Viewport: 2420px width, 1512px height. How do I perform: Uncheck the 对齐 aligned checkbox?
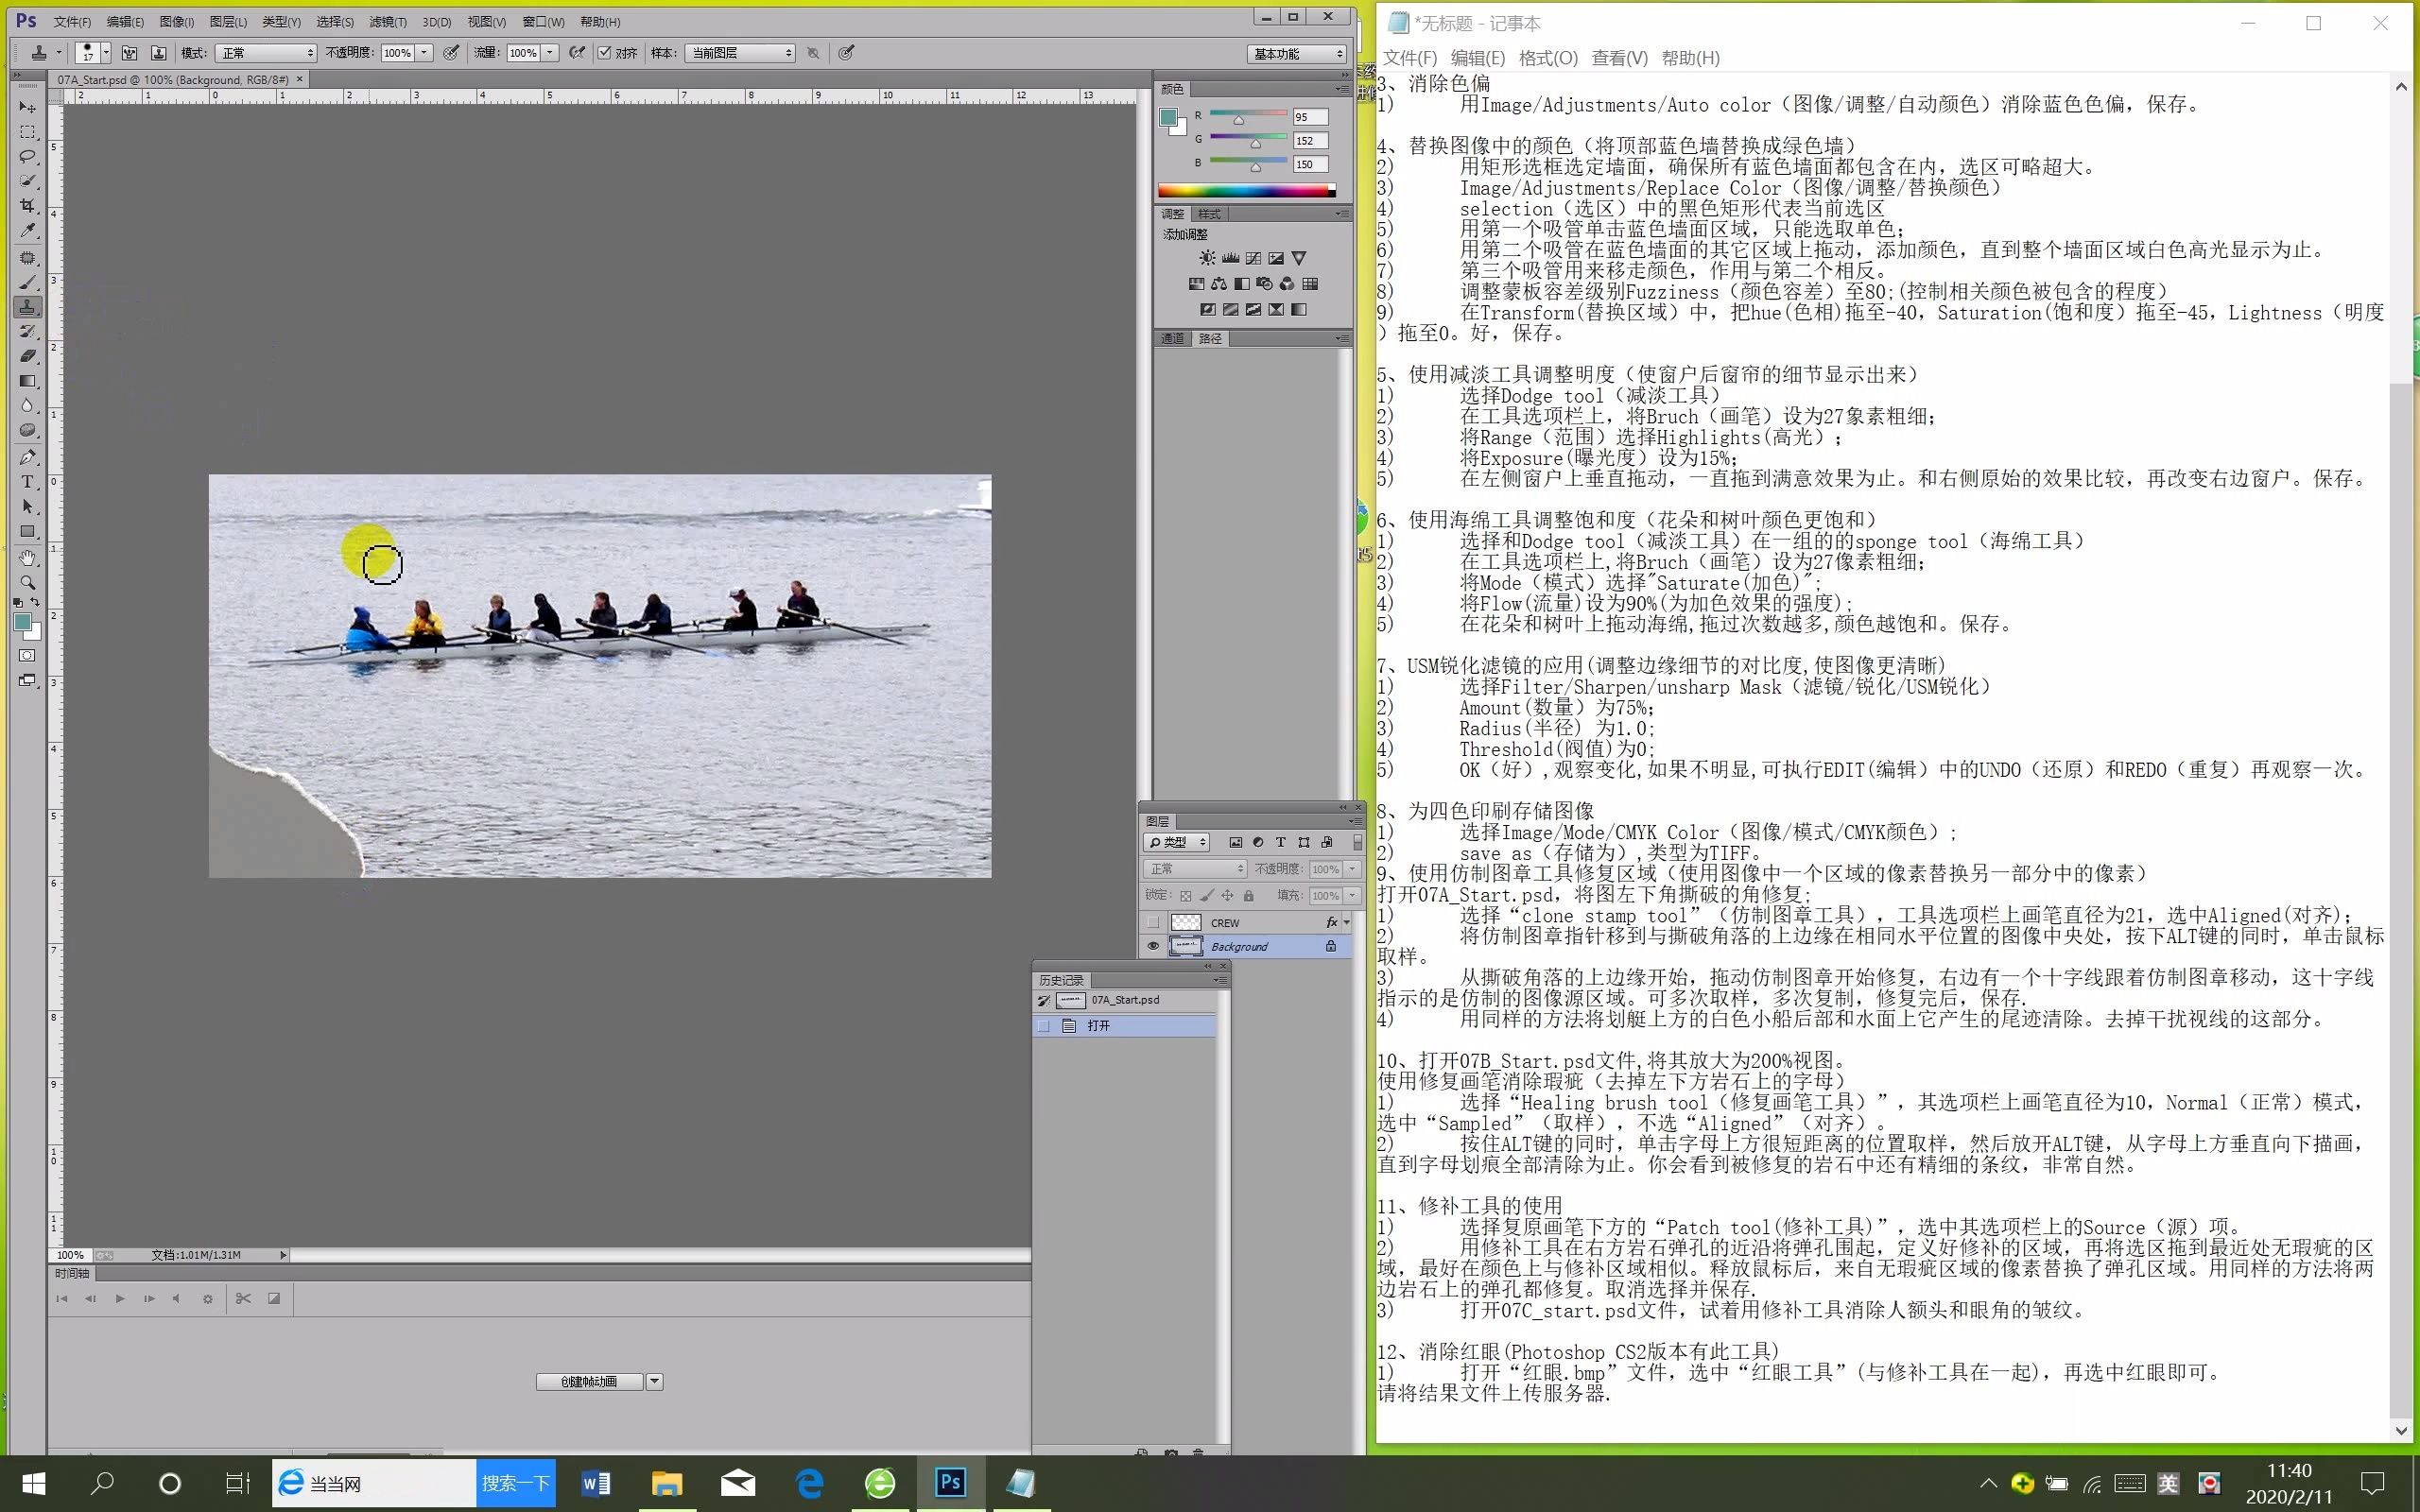604,53
